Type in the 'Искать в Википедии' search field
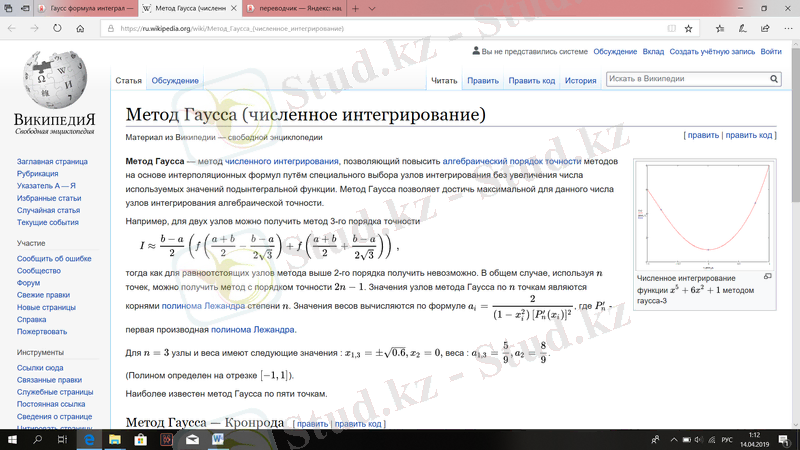 pos(686,79)
